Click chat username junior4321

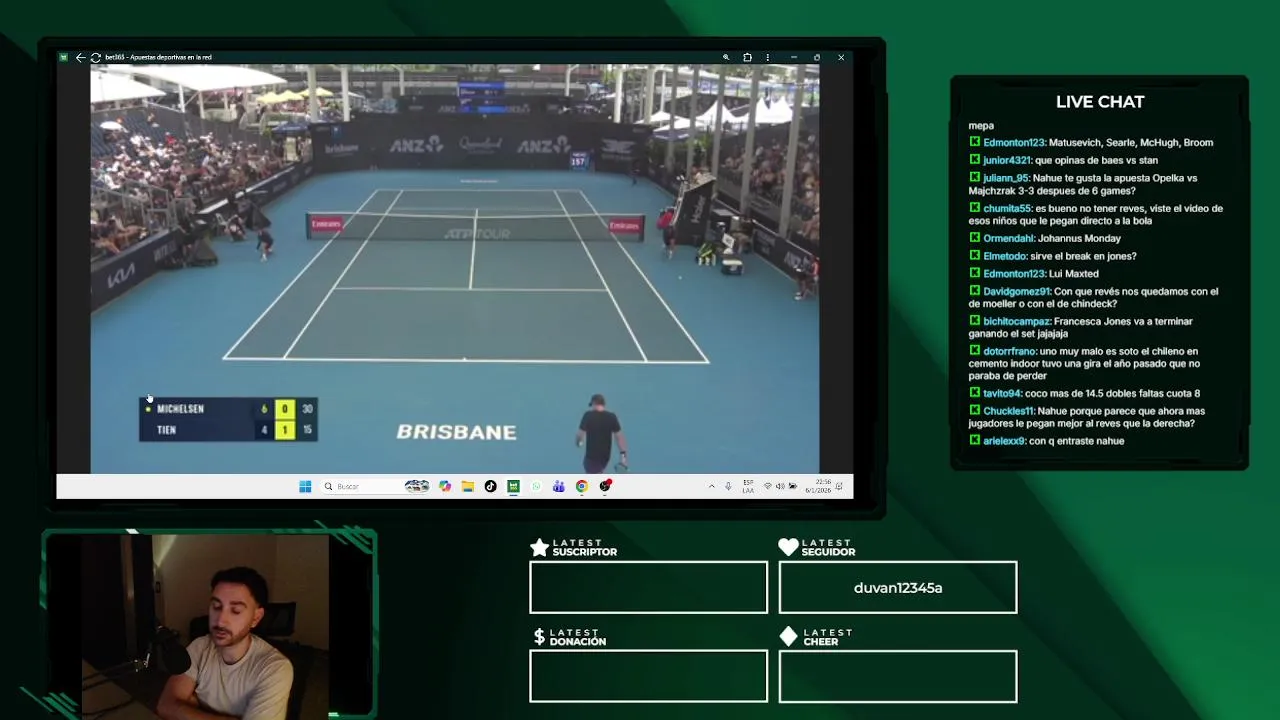(1006, 160)
